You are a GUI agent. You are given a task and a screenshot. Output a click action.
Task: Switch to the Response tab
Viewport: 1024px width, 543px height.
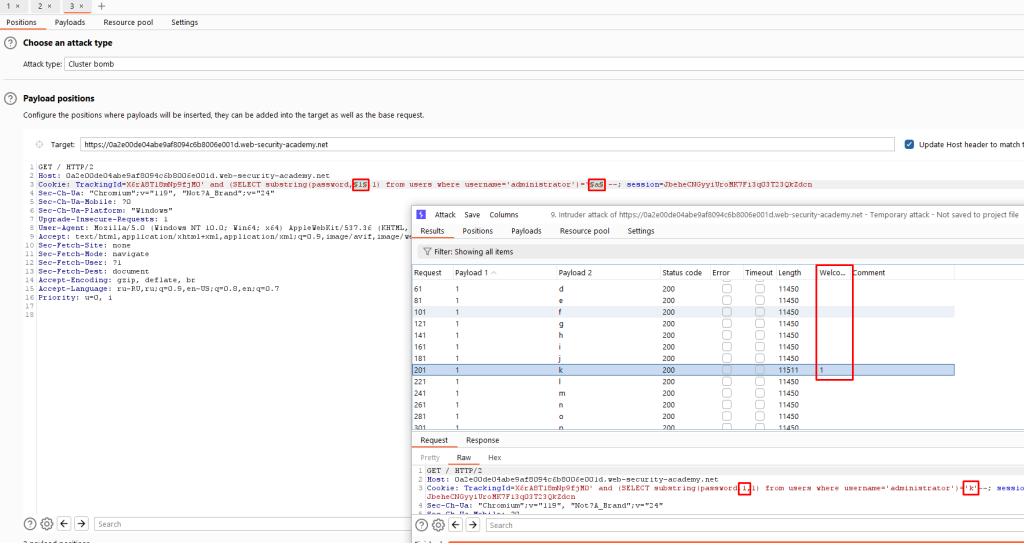click(x=483, y=440)
